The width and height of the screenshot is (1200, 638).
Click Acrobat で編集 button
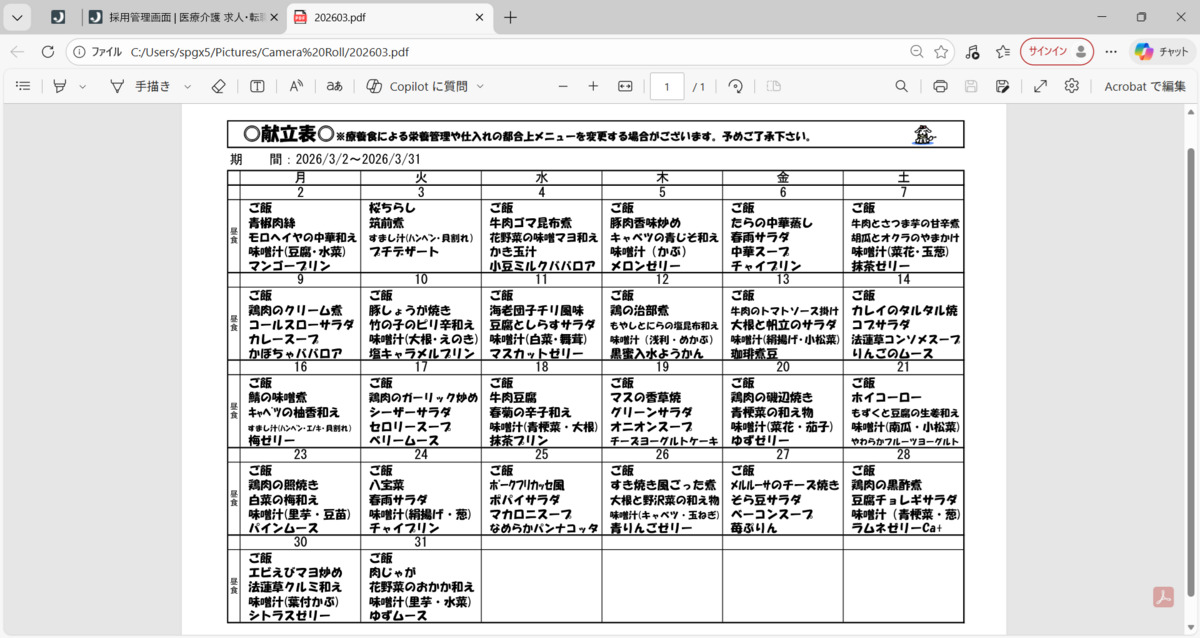[x=1144, y=87]
